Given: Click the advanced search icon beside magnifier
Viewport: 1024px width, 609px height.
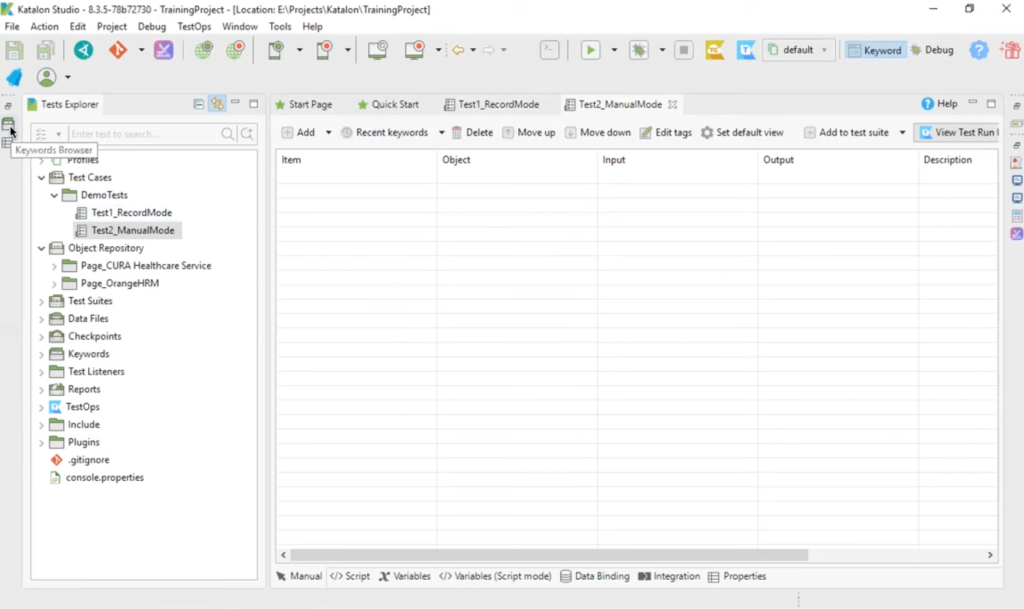Looking at the screenshot, I should pos(247,134).
